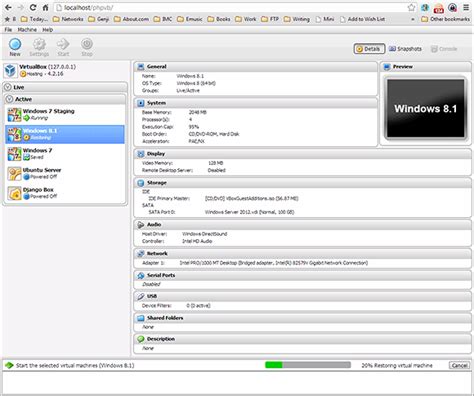
Task: Collapse the USB section header
Action: tap(303, 296)
